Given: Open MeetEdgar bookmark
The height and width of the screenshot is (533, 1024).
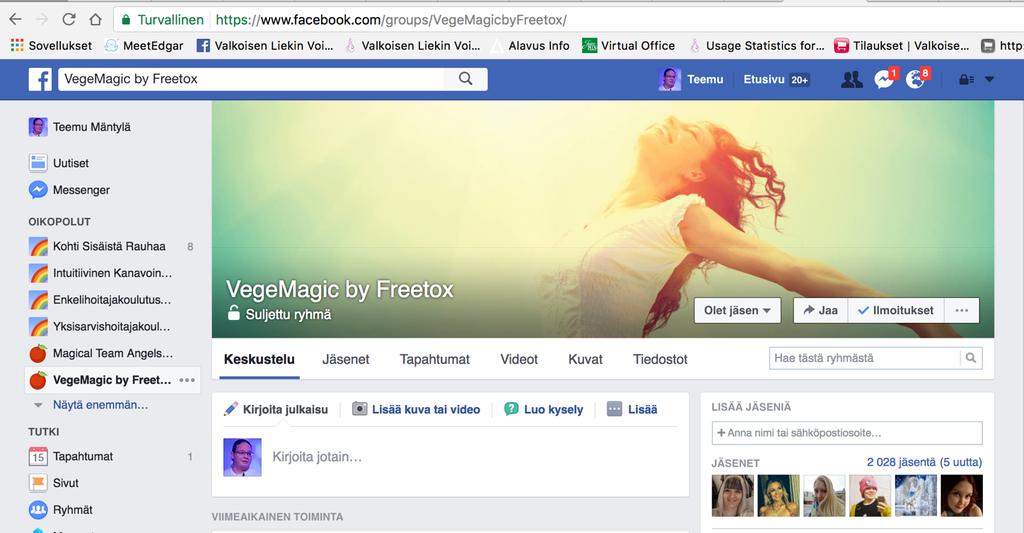Looking at the screenshot, I should [144, 46].
